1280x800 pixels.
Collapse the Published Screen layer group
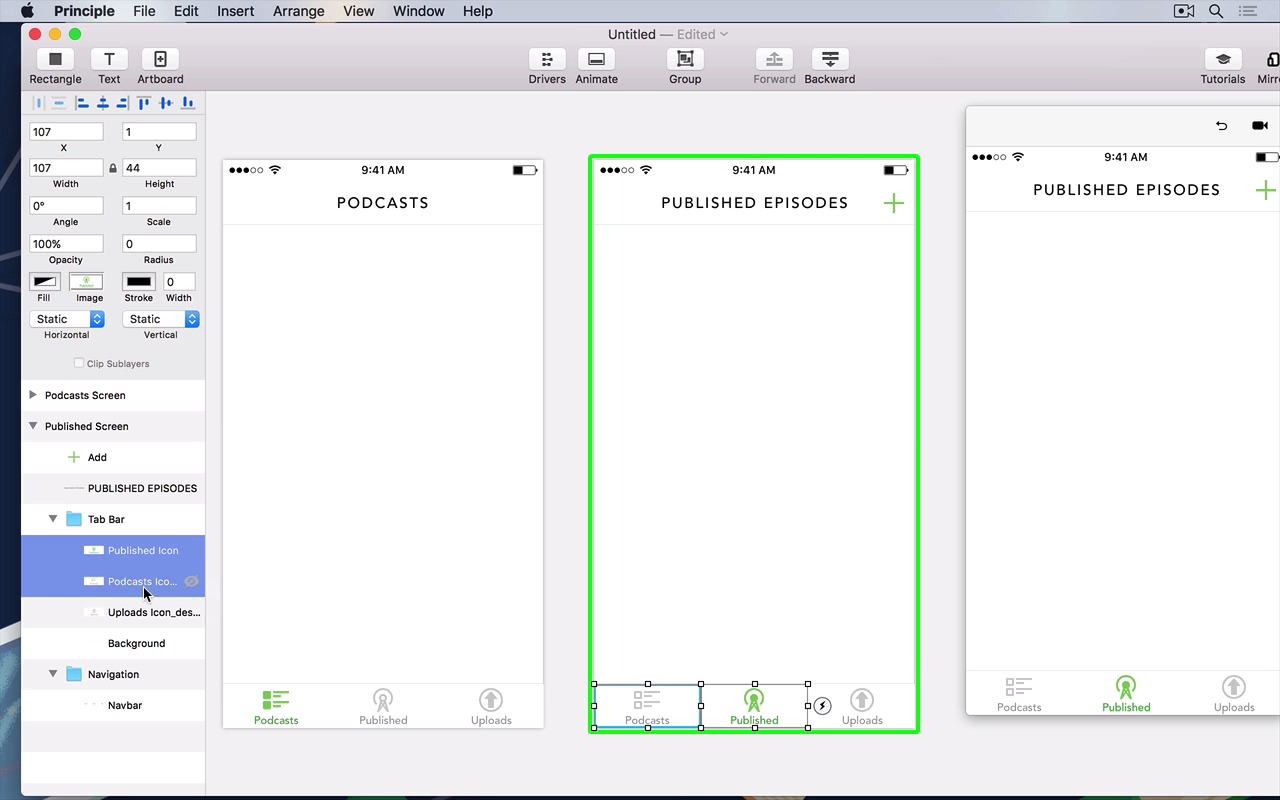point(33,426)
